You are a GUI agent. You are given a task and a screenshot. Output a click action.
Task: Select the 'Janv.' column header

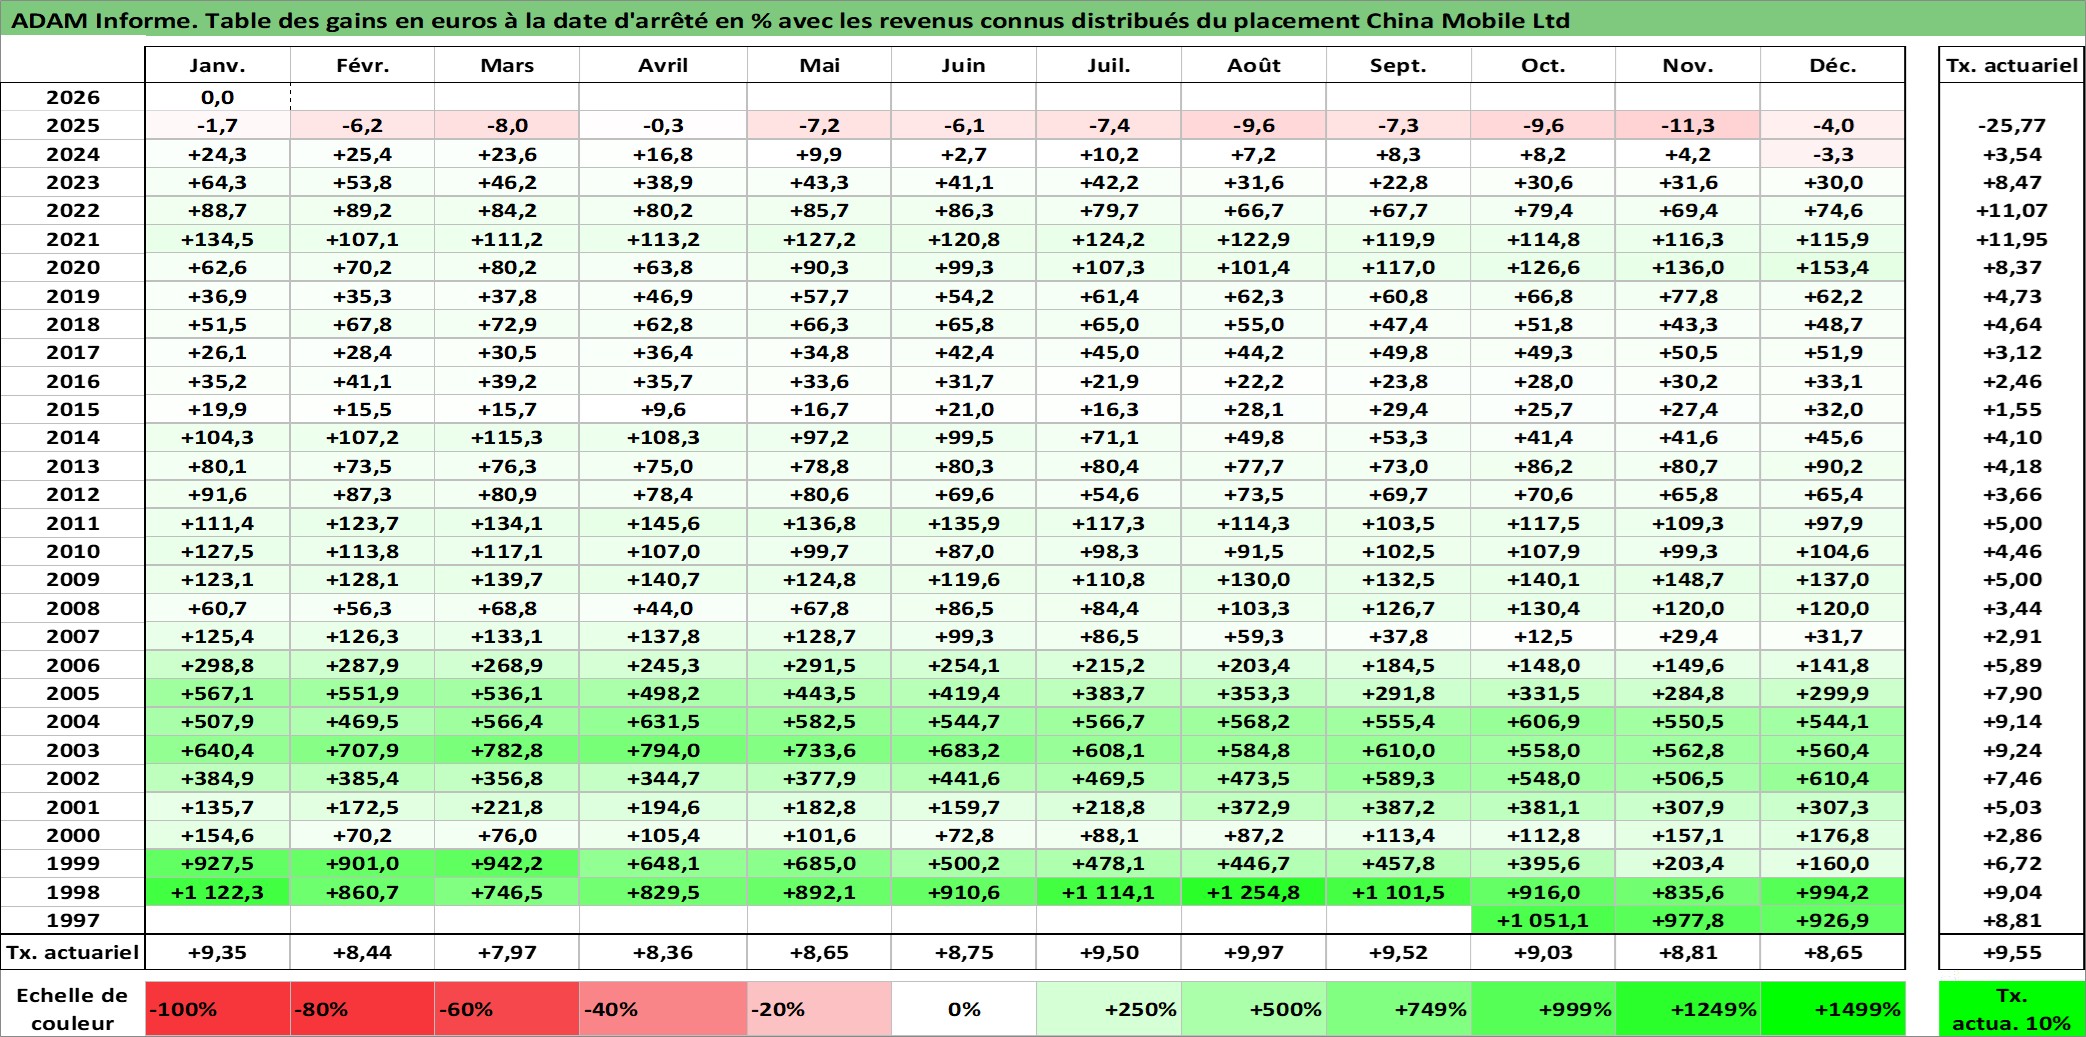pos(218,65)
